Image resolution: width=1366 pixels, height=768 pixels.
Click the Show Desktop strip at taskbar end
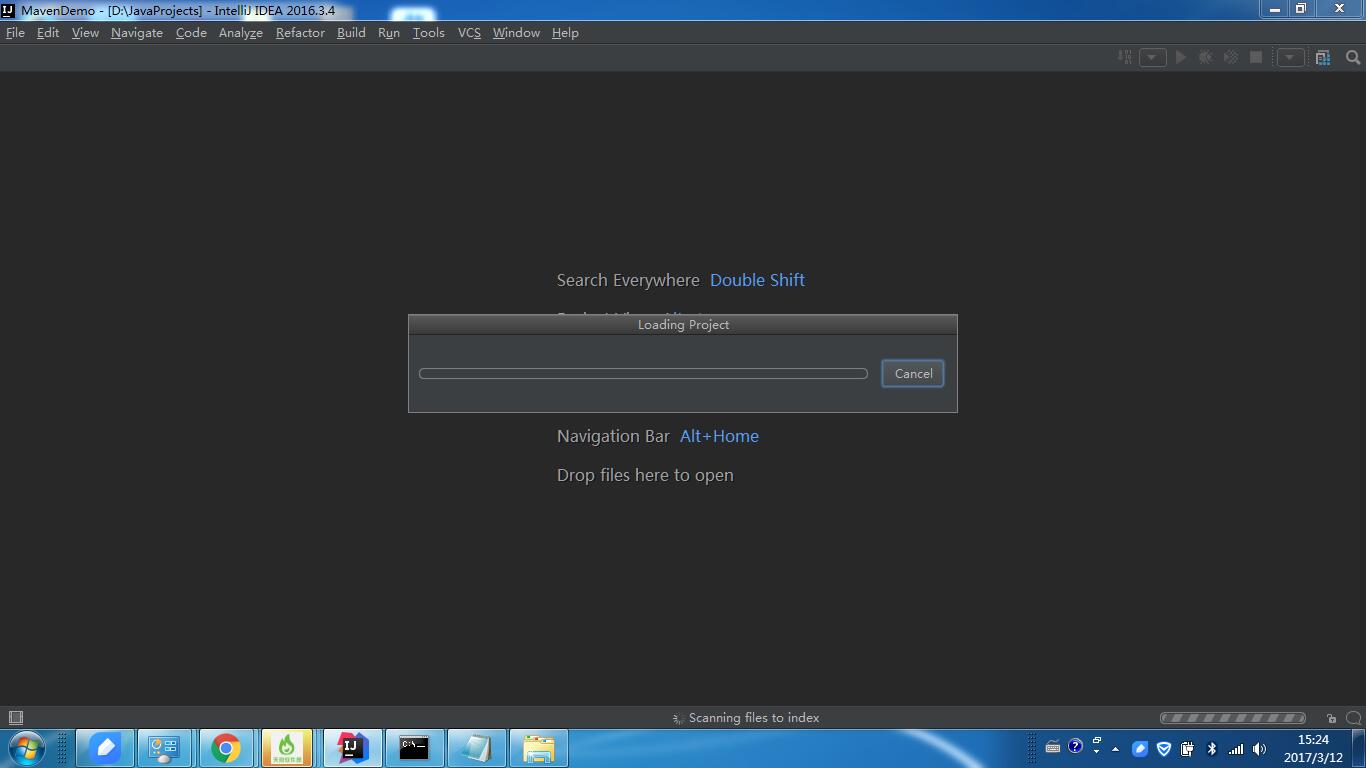[x=1359, y=748]
